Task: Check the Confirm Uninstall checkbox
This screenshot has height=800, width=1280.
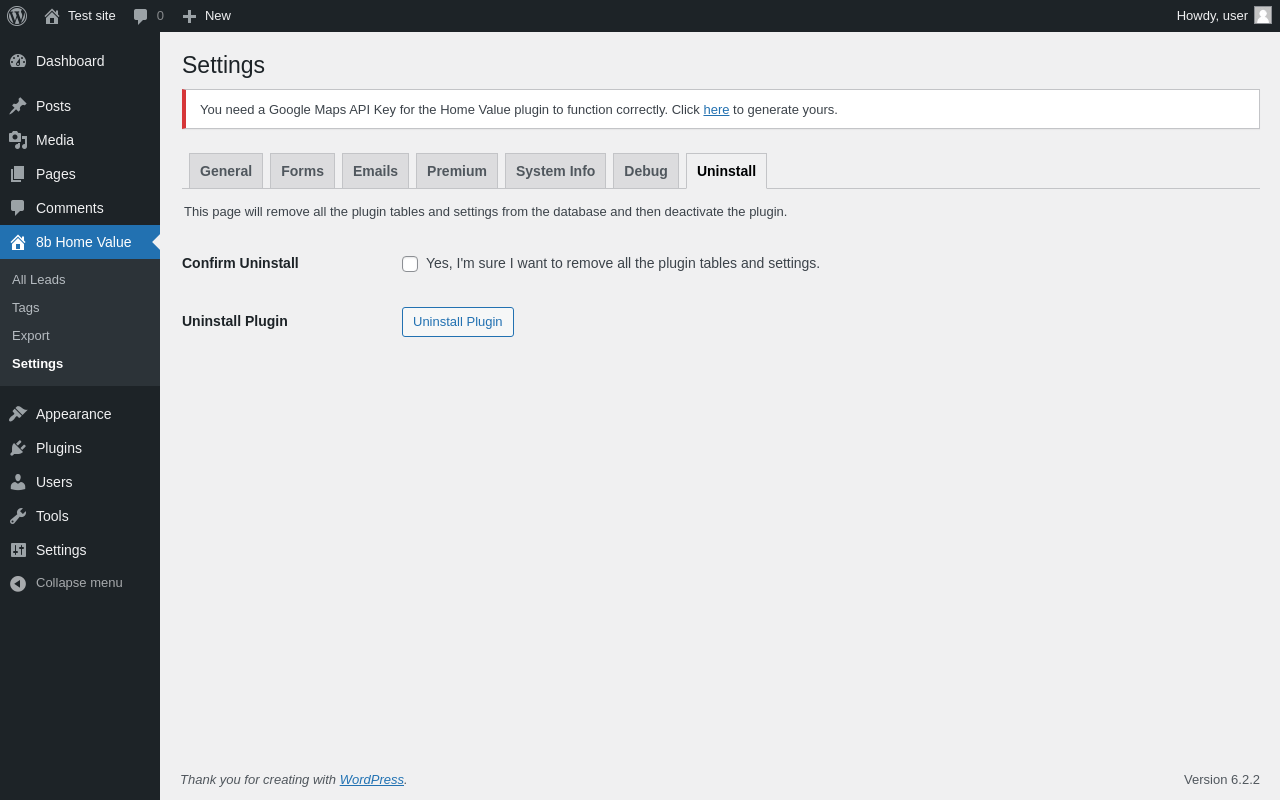Action: point(410,264)
